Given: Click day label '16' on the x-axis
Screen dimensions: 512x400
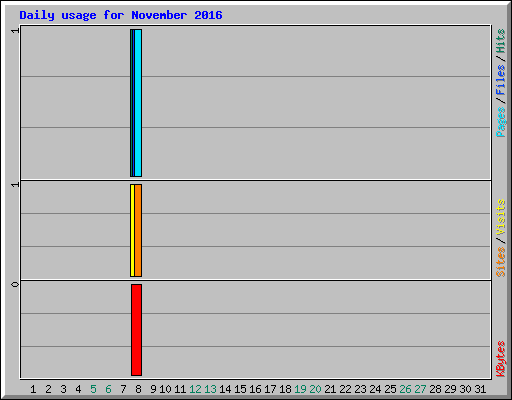Looking at the screenshot, I should 255,389.
